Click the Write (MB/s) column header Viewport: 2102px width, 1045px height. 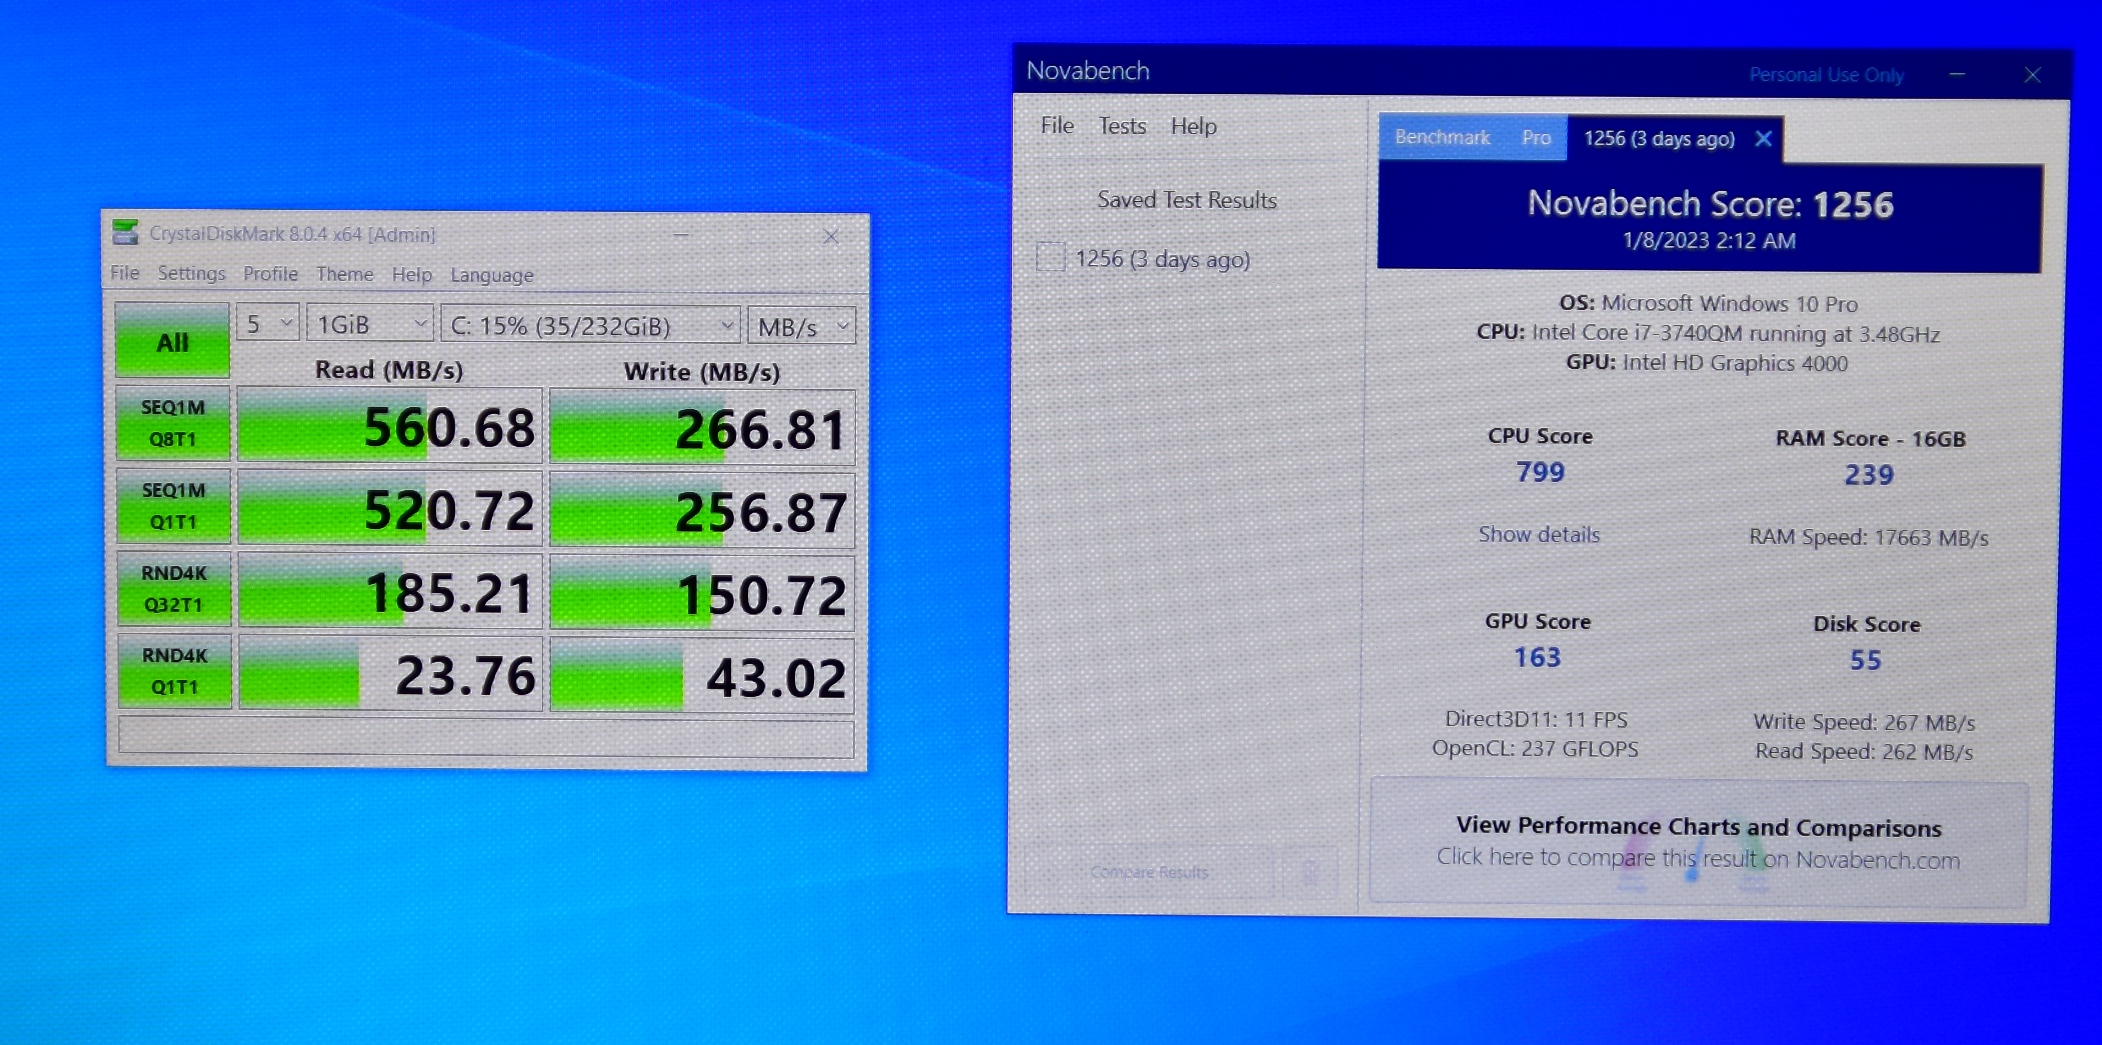[702, 372]
